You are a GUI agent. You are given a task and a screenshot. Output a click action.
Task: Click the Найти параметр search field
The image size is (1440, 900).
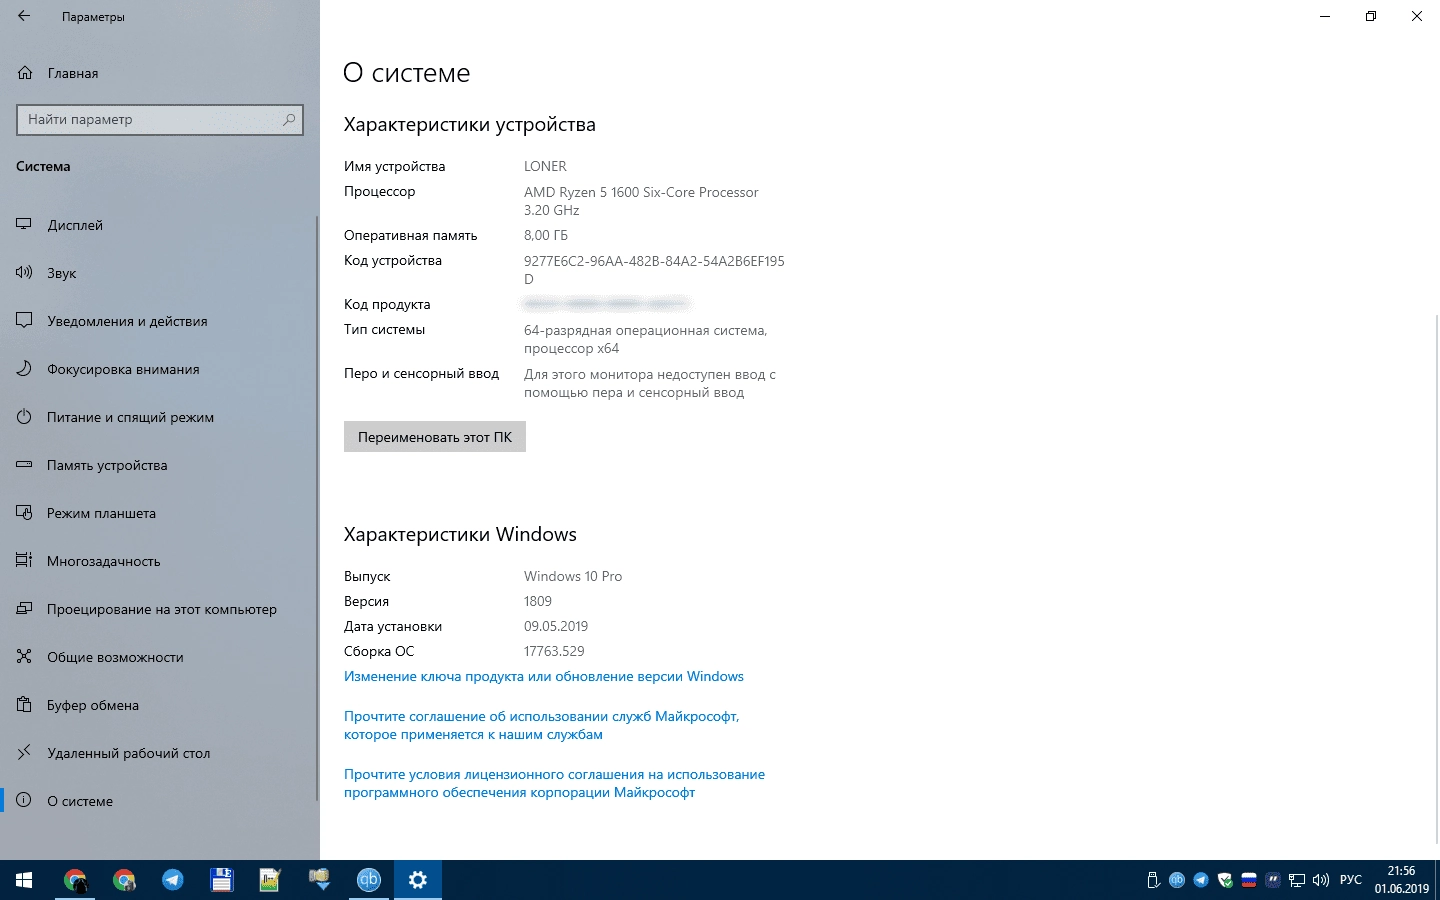(160, 119)
